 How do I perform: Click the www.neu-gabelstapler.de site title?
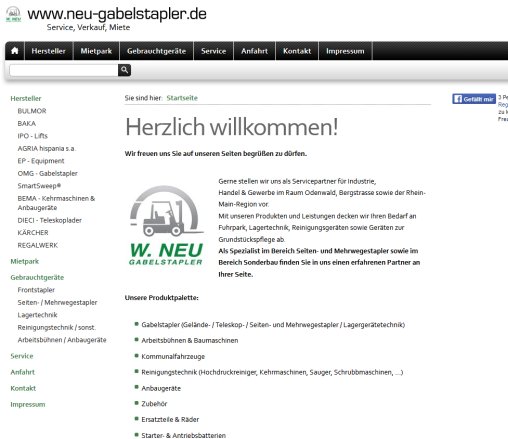point(117,14)
